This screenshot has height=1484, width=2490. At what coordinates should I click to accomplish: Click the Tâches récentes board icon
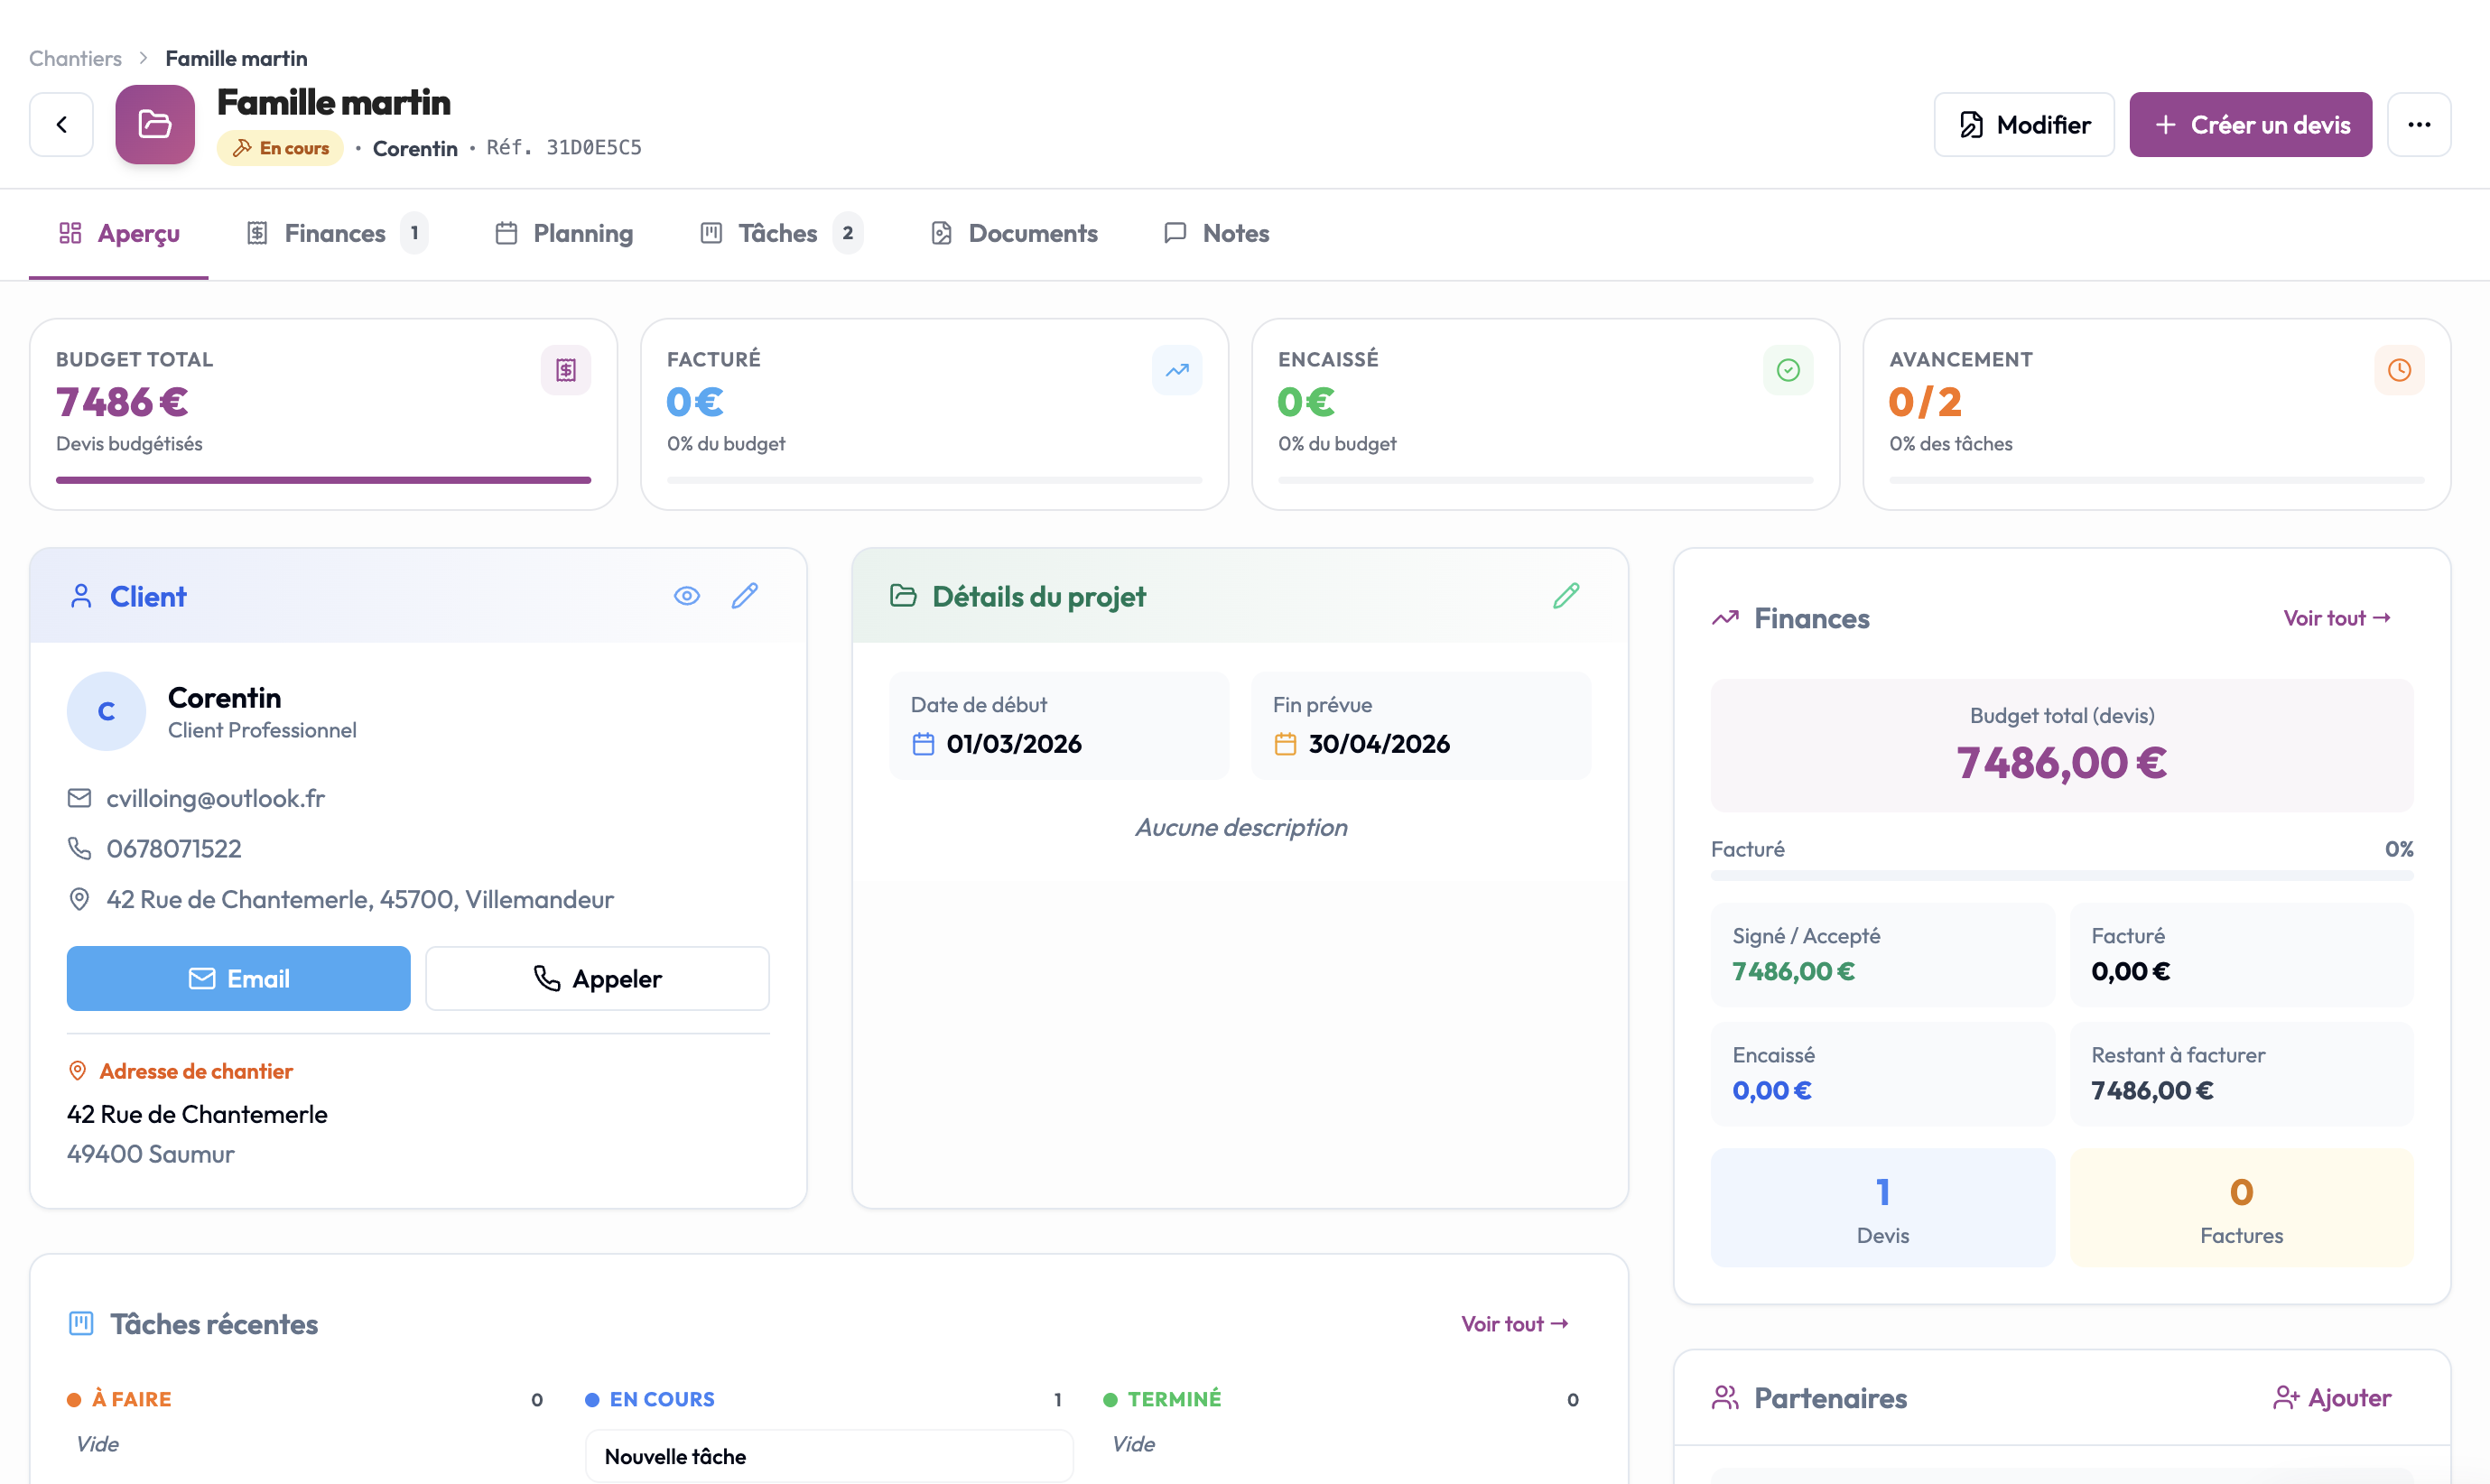81,1324
